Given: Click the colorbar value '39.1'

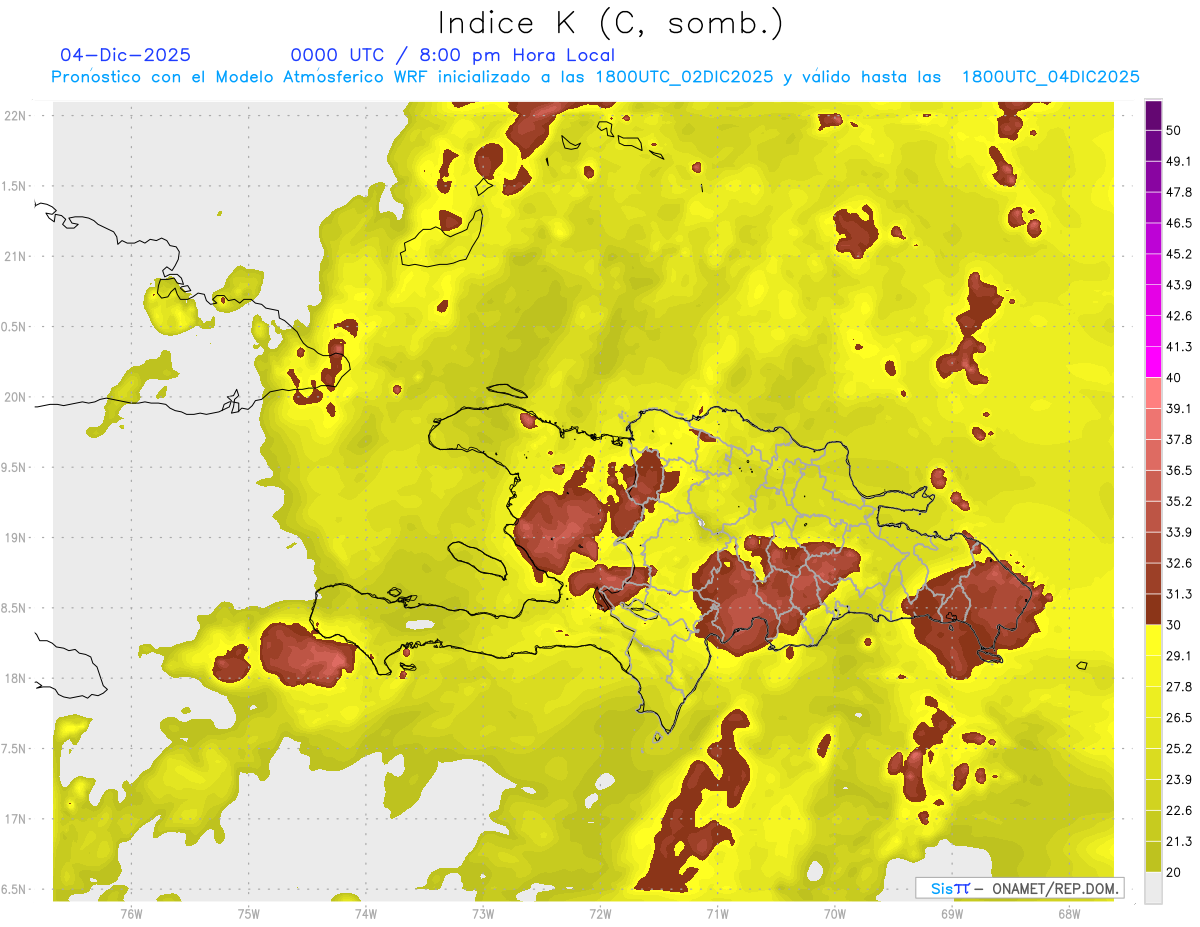Looking at the screenshot, I should tap(1178, 408).
